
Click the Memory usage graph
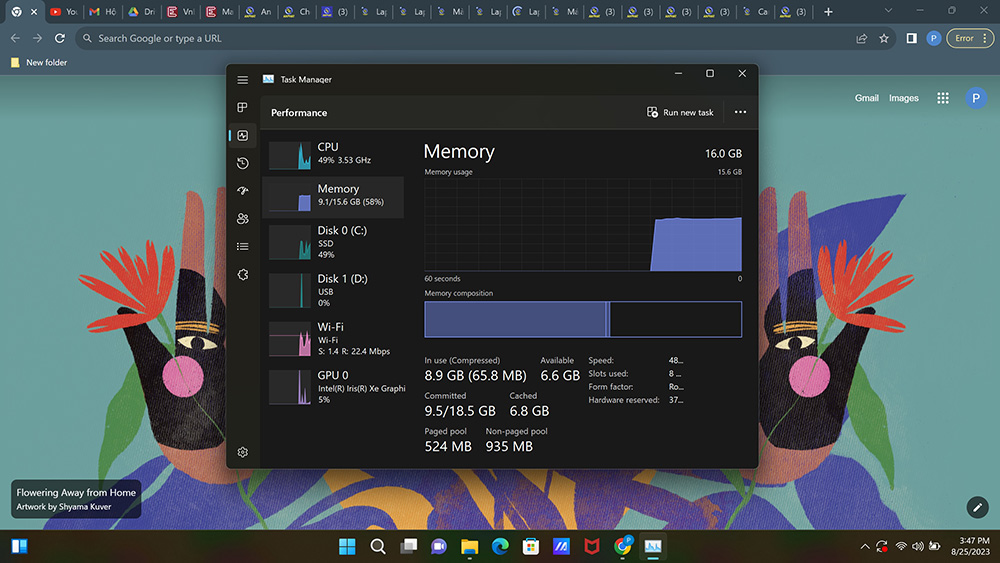click(583, 224)
